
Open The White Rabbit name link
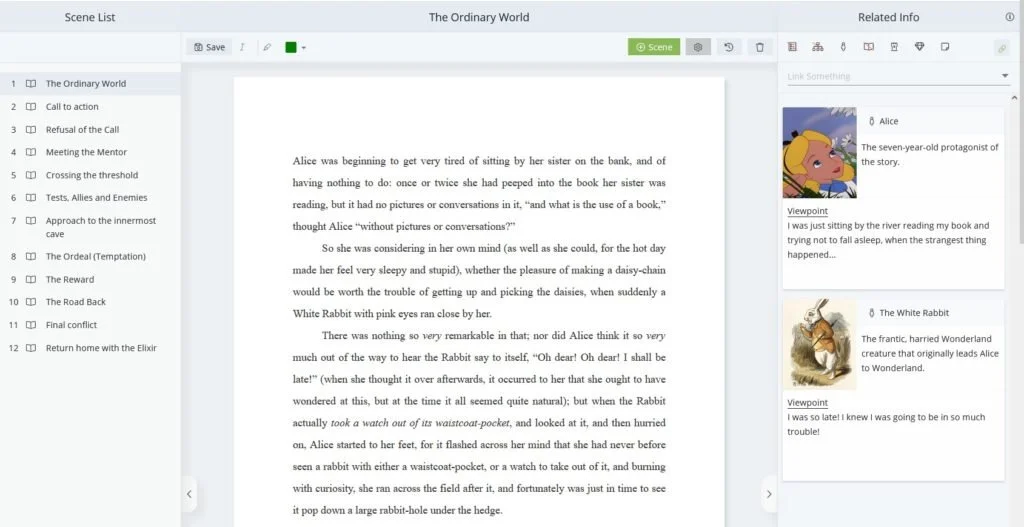coord(914,313)
